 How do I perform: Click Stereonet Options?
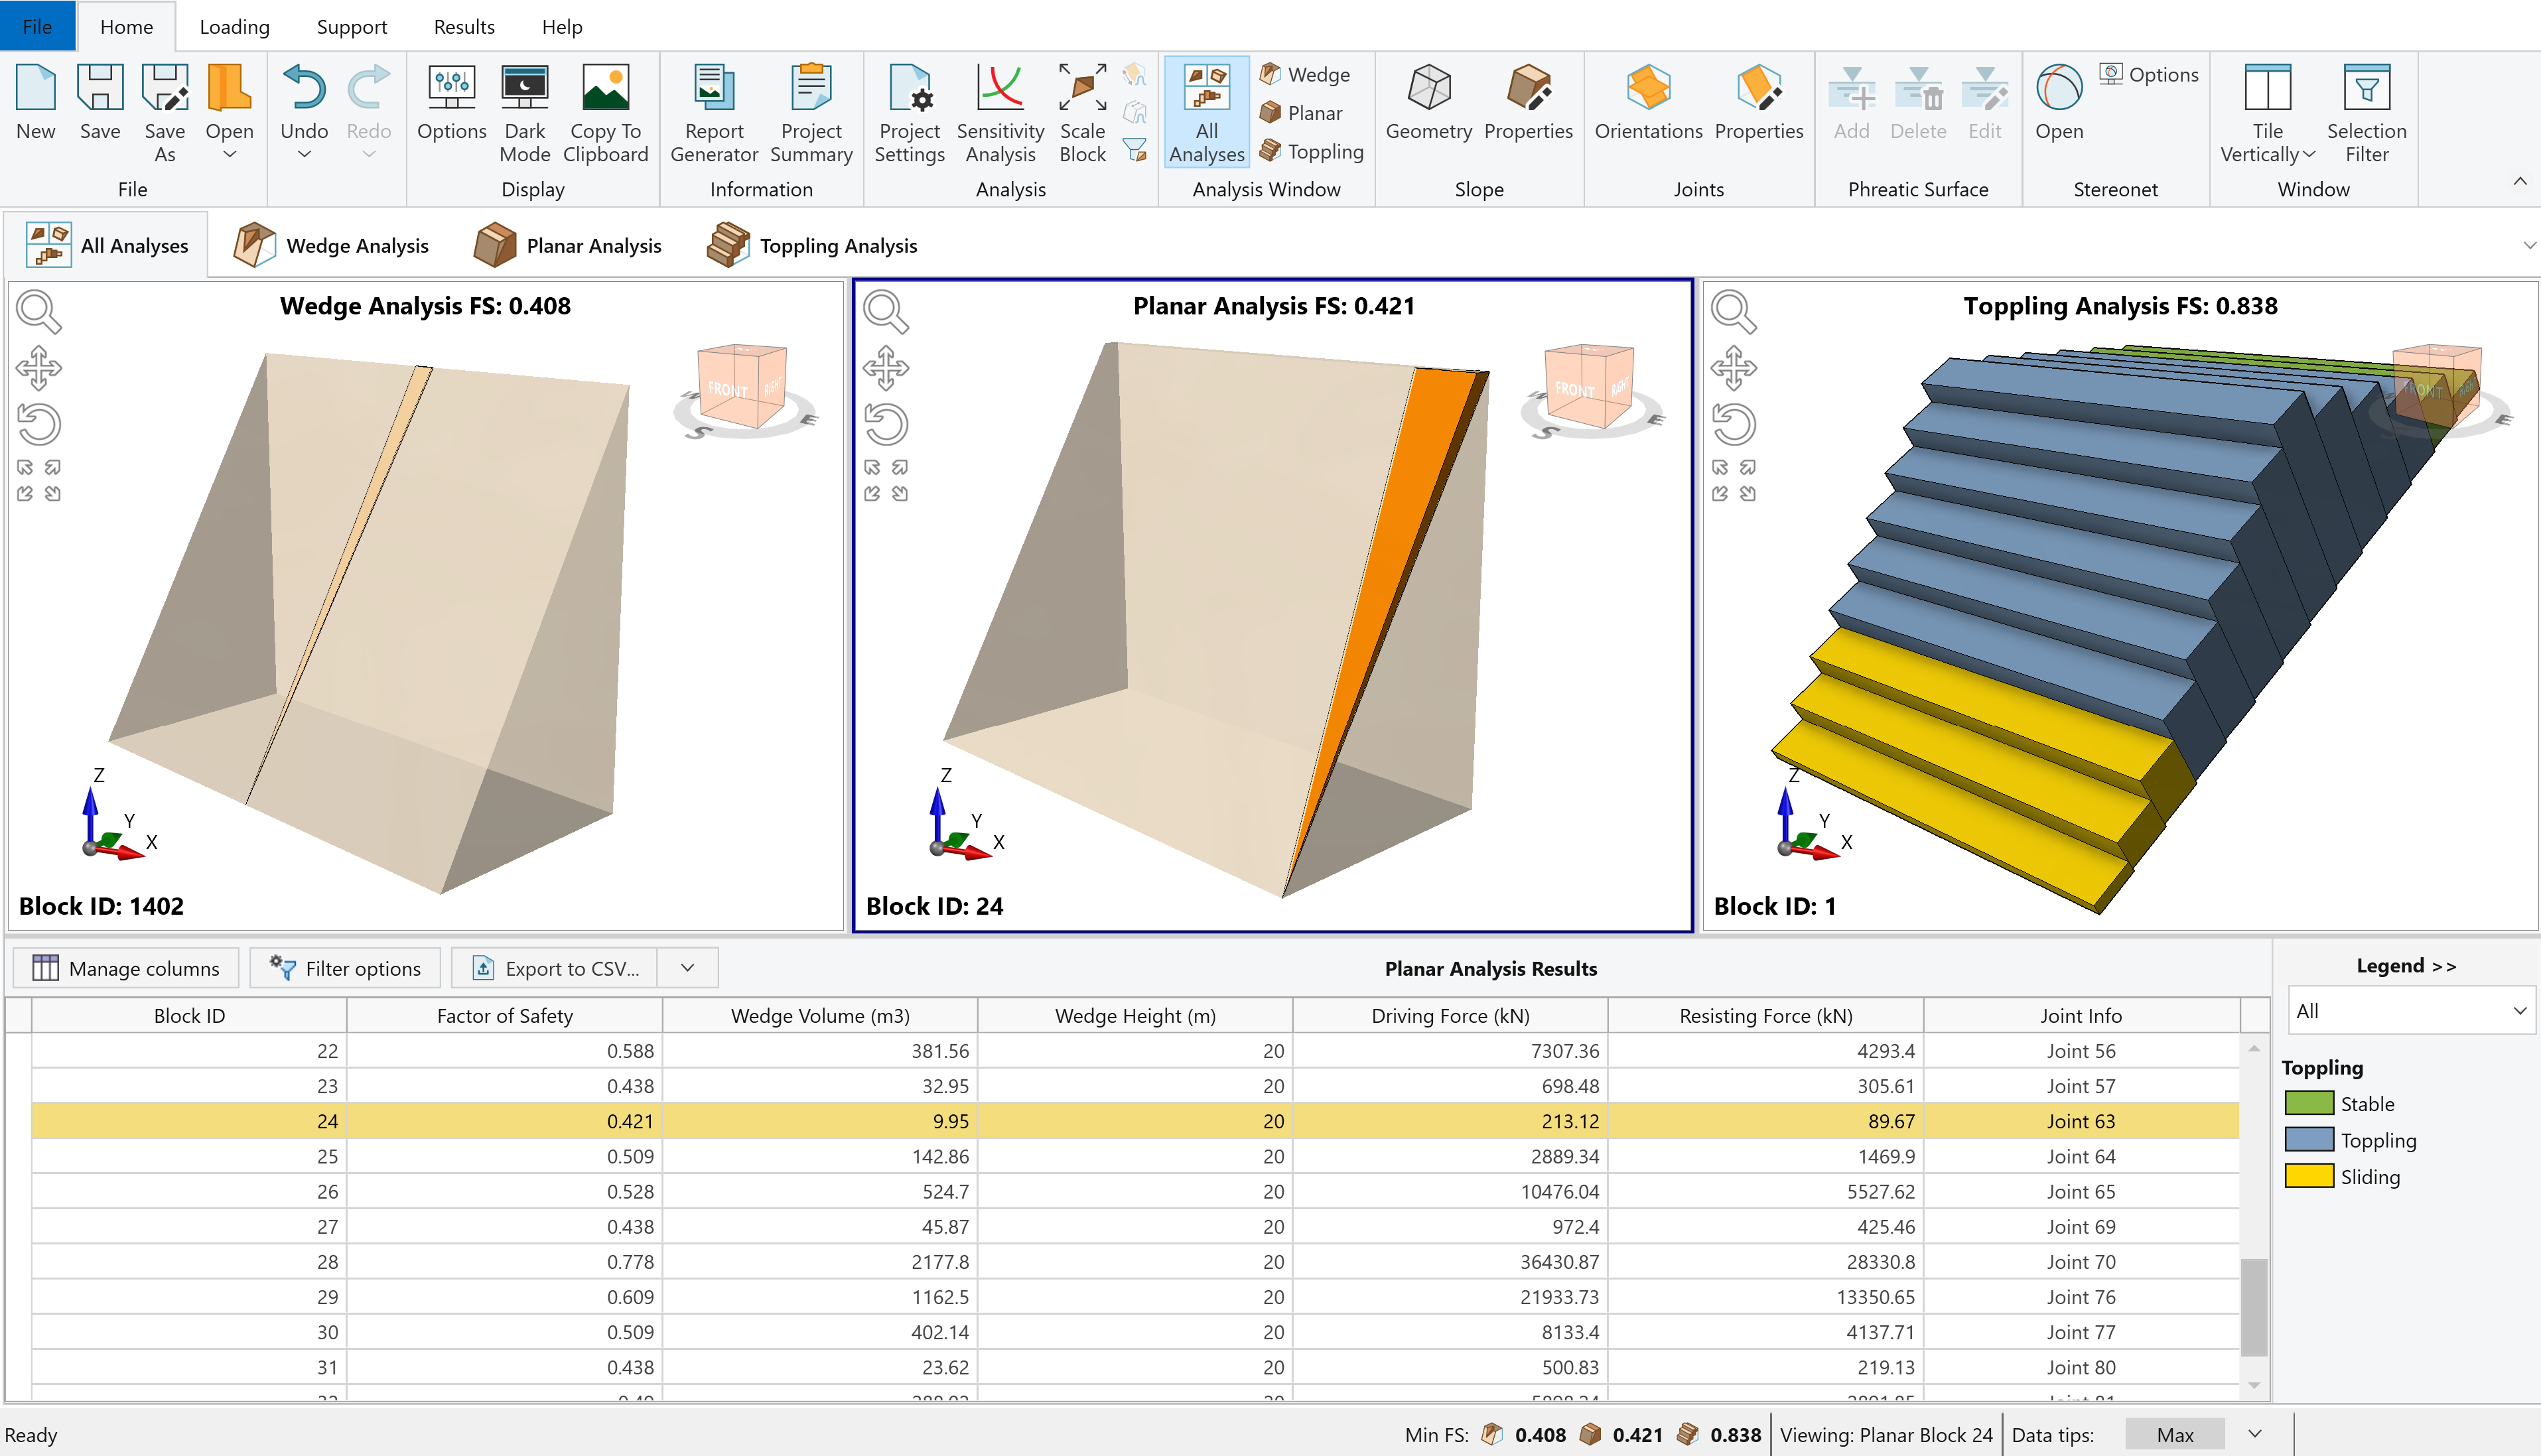click(x=2148, y=74)
